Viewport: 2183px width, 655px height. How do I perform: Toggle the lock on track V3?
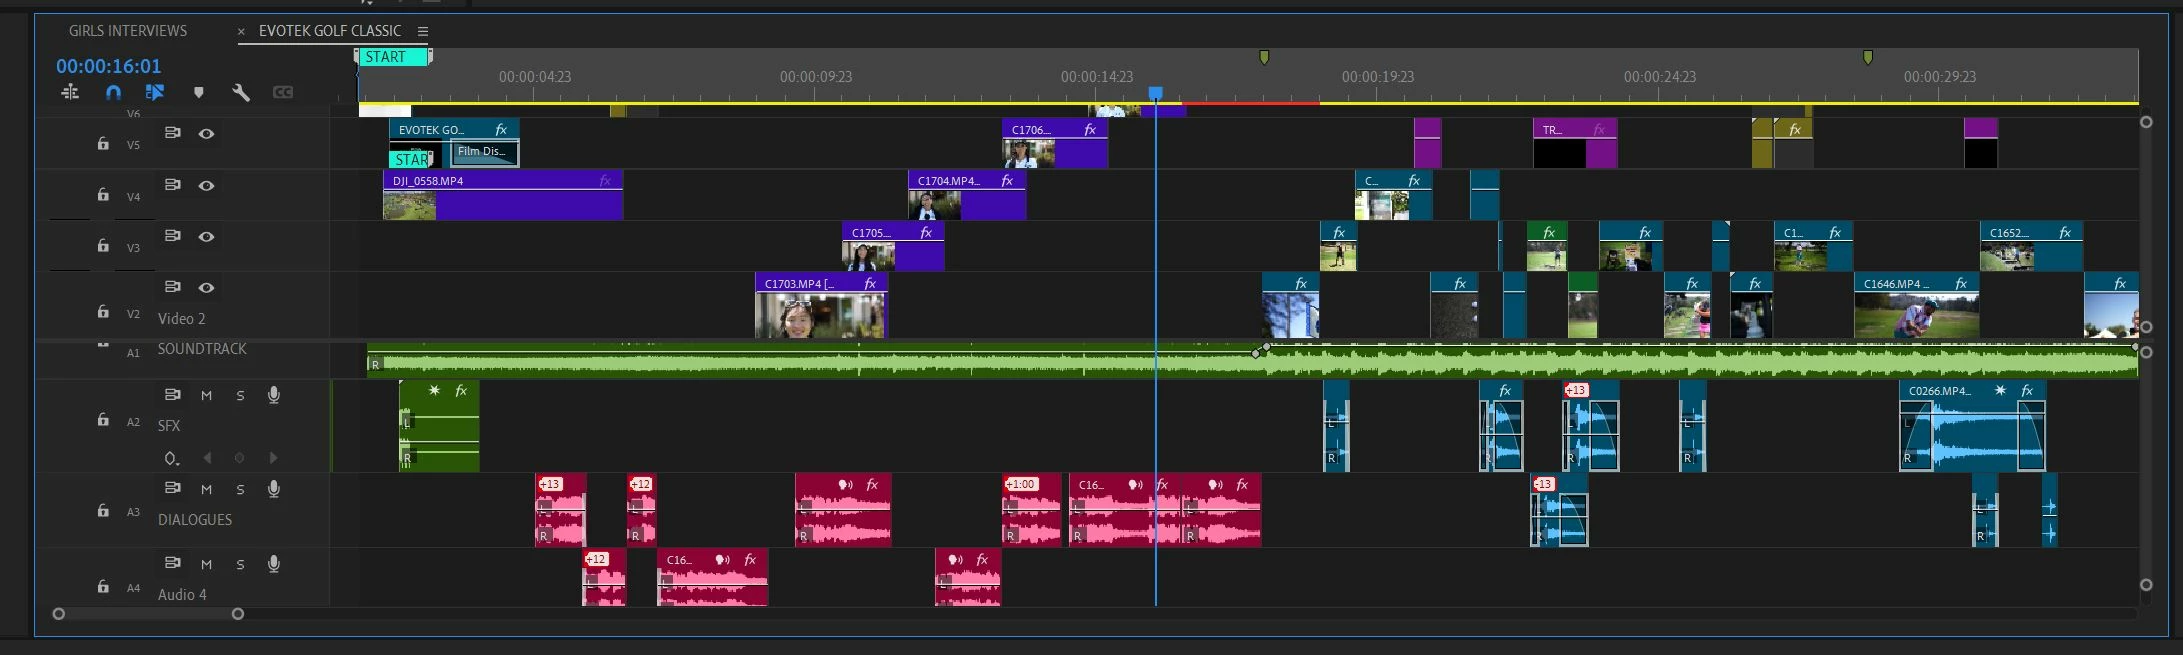[103, 245]
